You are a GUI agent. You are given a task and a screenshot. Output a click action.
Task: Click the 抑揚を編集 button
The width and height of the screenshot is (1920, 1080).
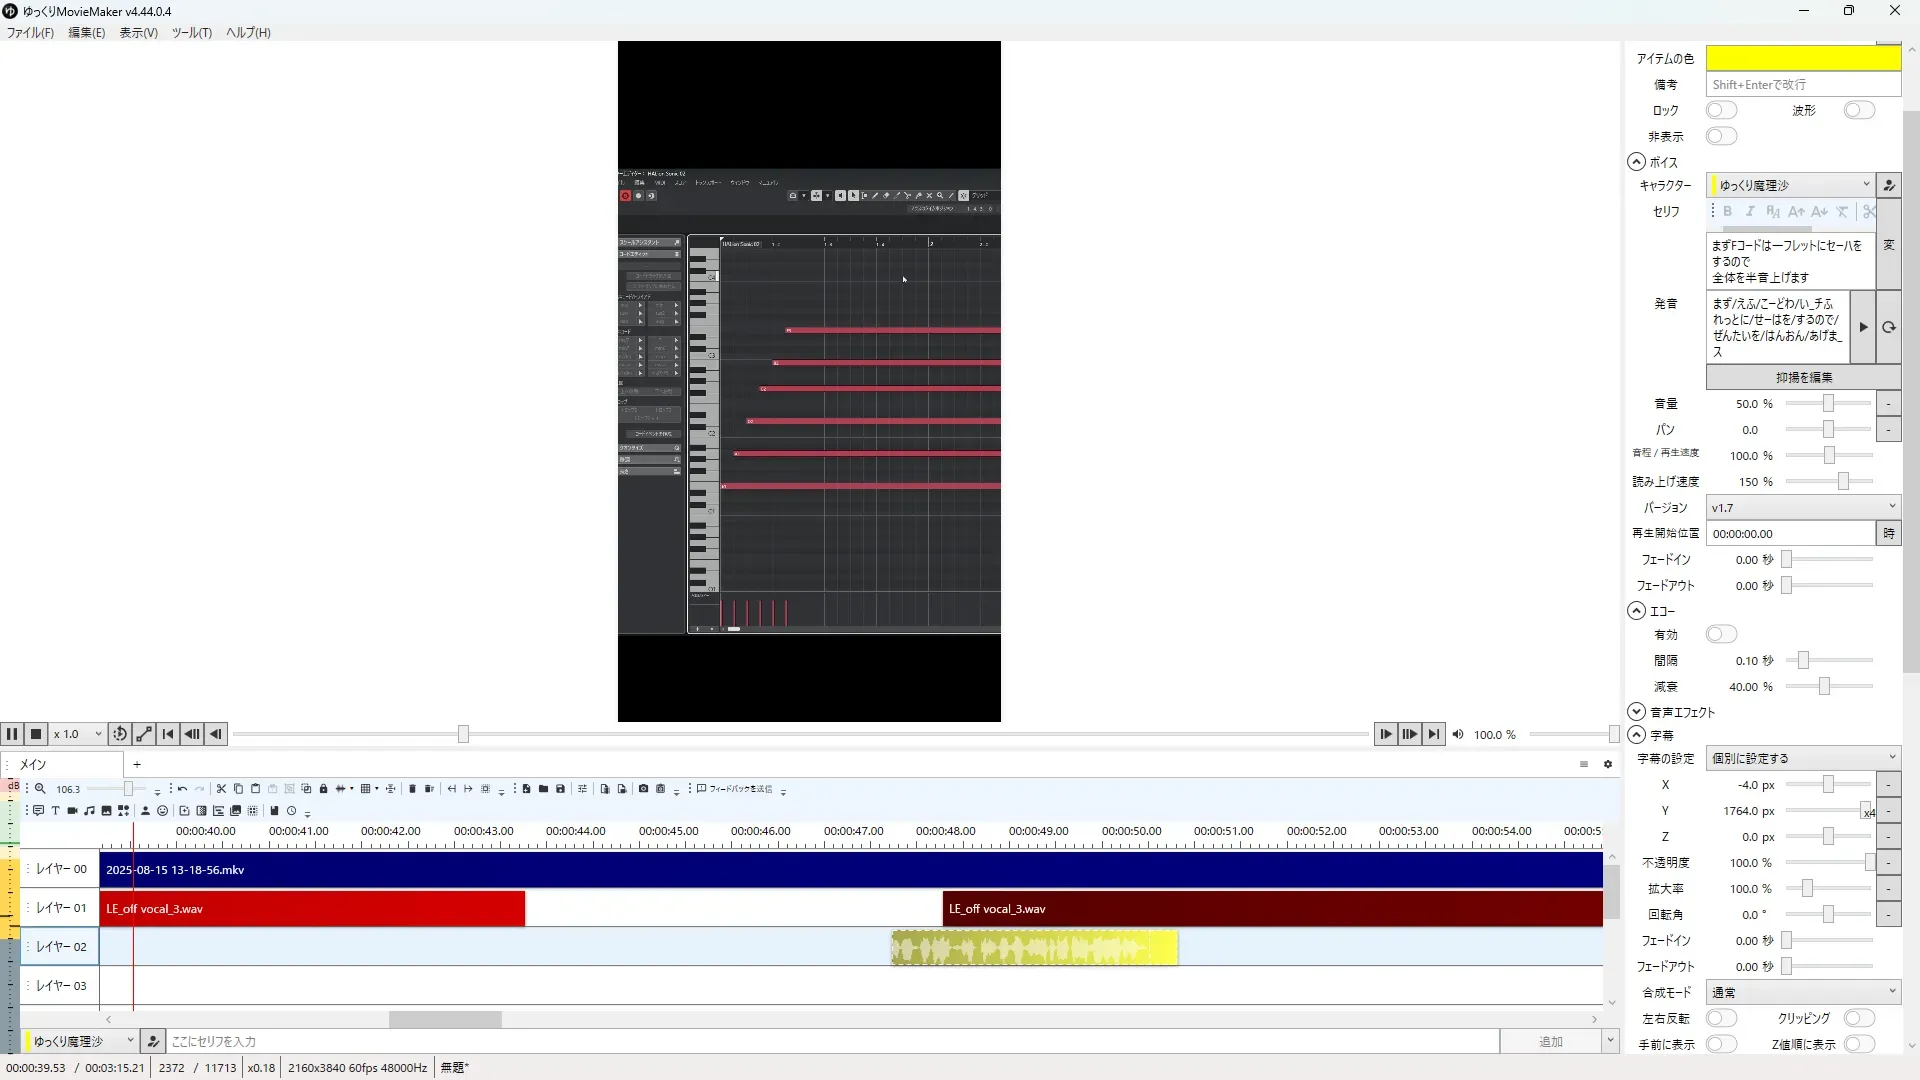1803,377
